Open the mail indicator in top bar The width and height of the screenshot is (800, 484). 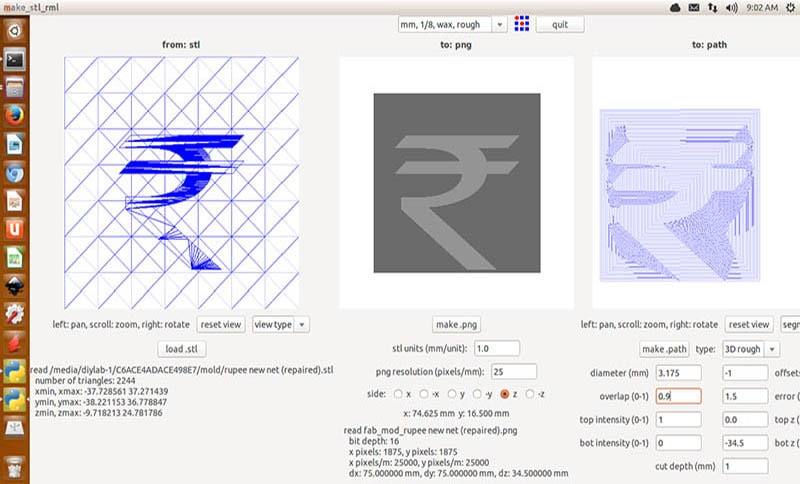click(694, 8)
